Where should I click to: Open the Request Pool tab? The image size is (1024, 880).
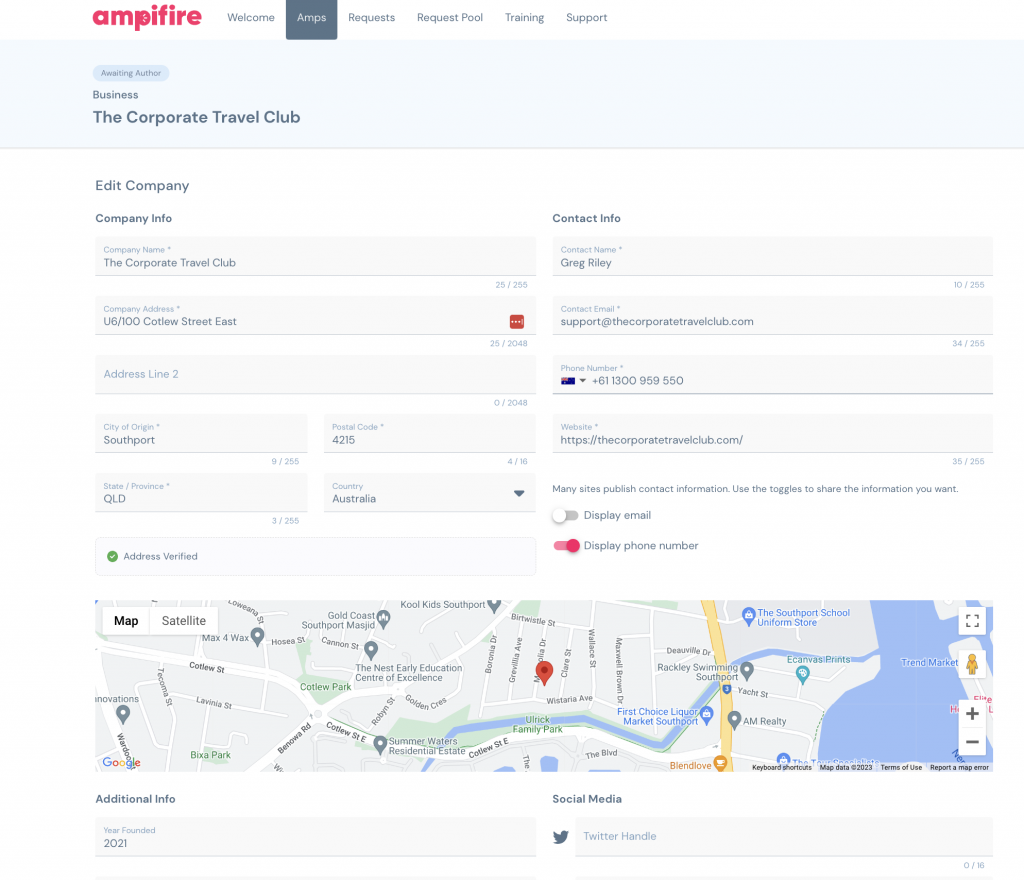point(450,18)
